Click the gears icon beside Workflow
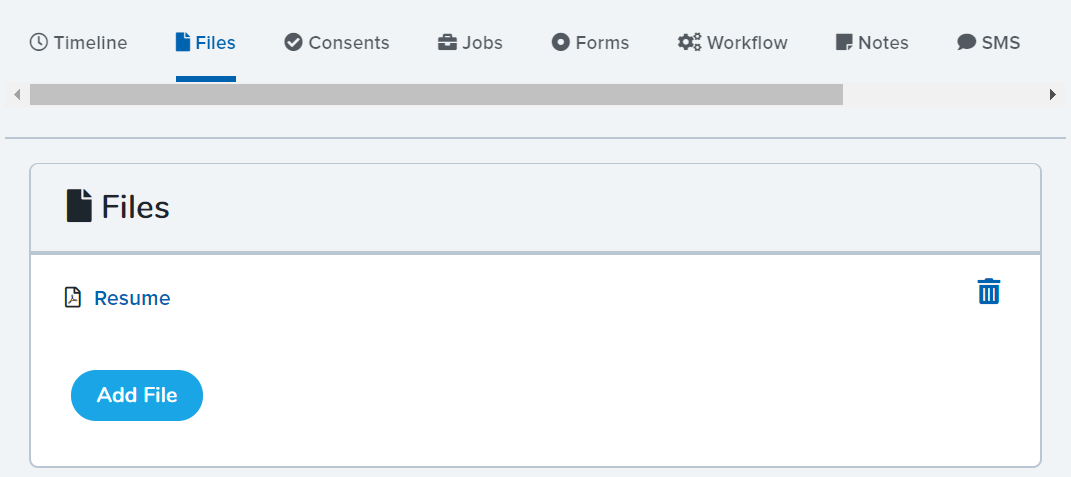 pyautogui.click(x=690, y=42)
